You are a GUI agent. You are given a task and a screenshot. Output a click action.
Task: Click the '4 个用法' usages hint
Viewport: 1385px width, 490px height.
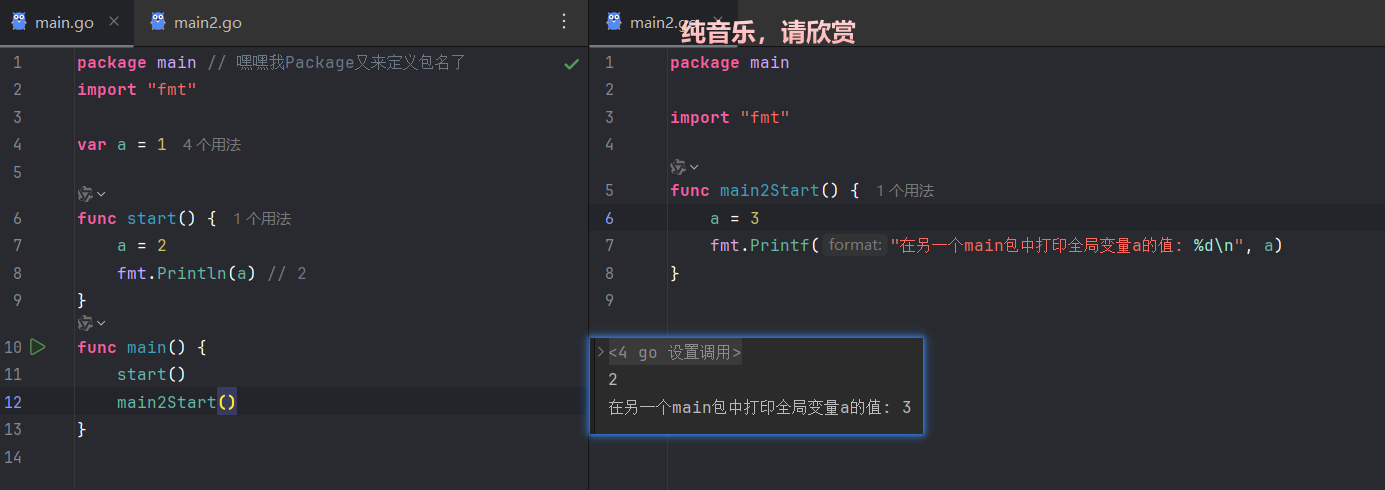[x=212, y=145]
